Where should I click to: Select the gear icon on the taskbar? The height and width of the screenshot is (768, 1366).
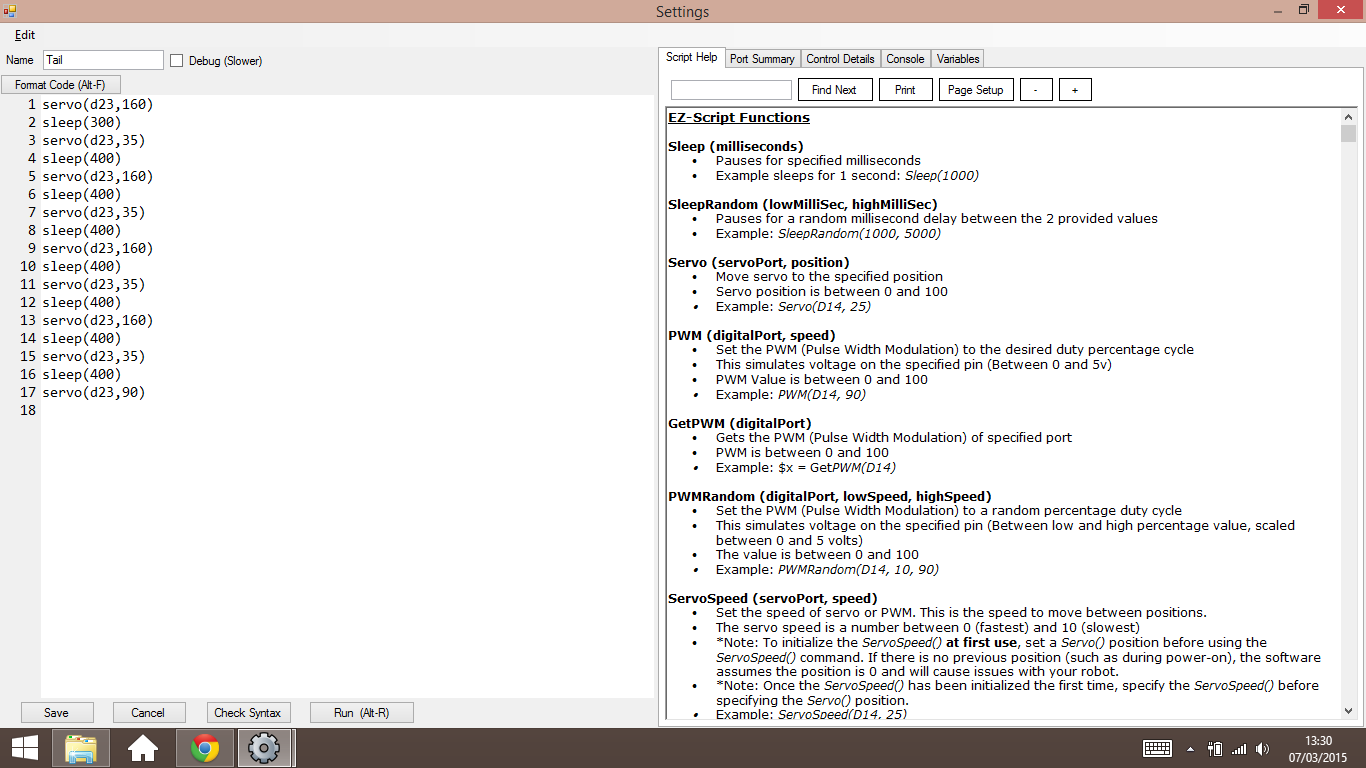[264, 747]
